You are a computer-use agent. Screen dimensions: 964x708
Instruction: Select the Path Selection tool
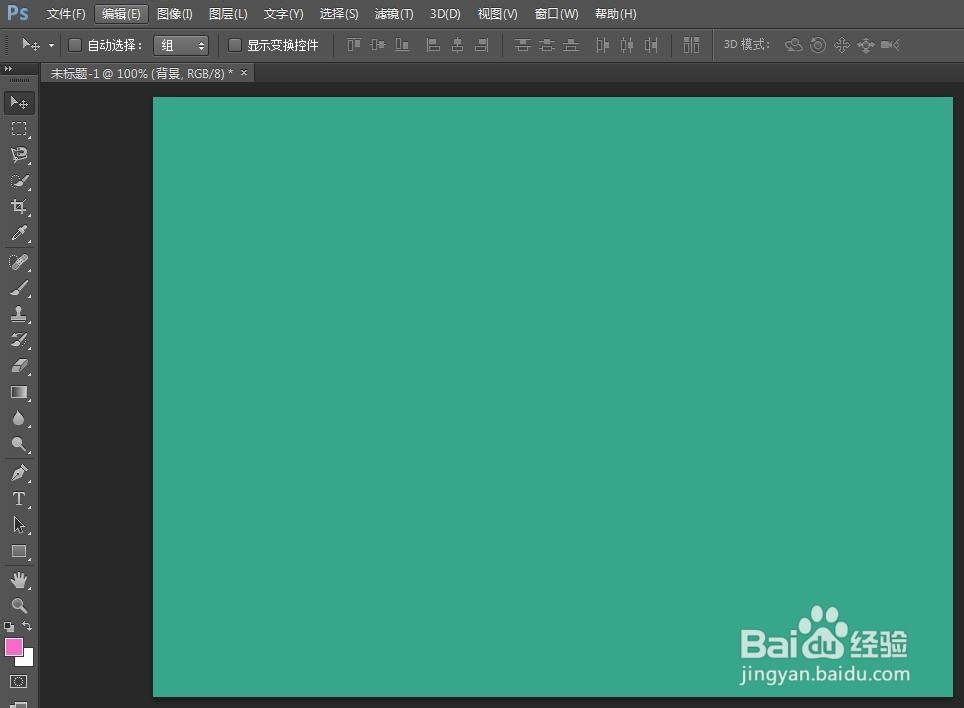click(x=19, y=525)
